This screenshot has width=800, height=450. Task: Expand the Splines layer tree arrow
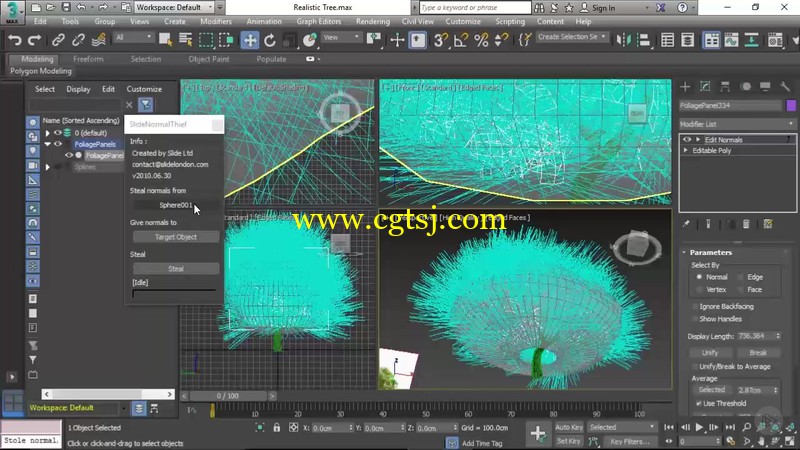click(x=47, y=167)
